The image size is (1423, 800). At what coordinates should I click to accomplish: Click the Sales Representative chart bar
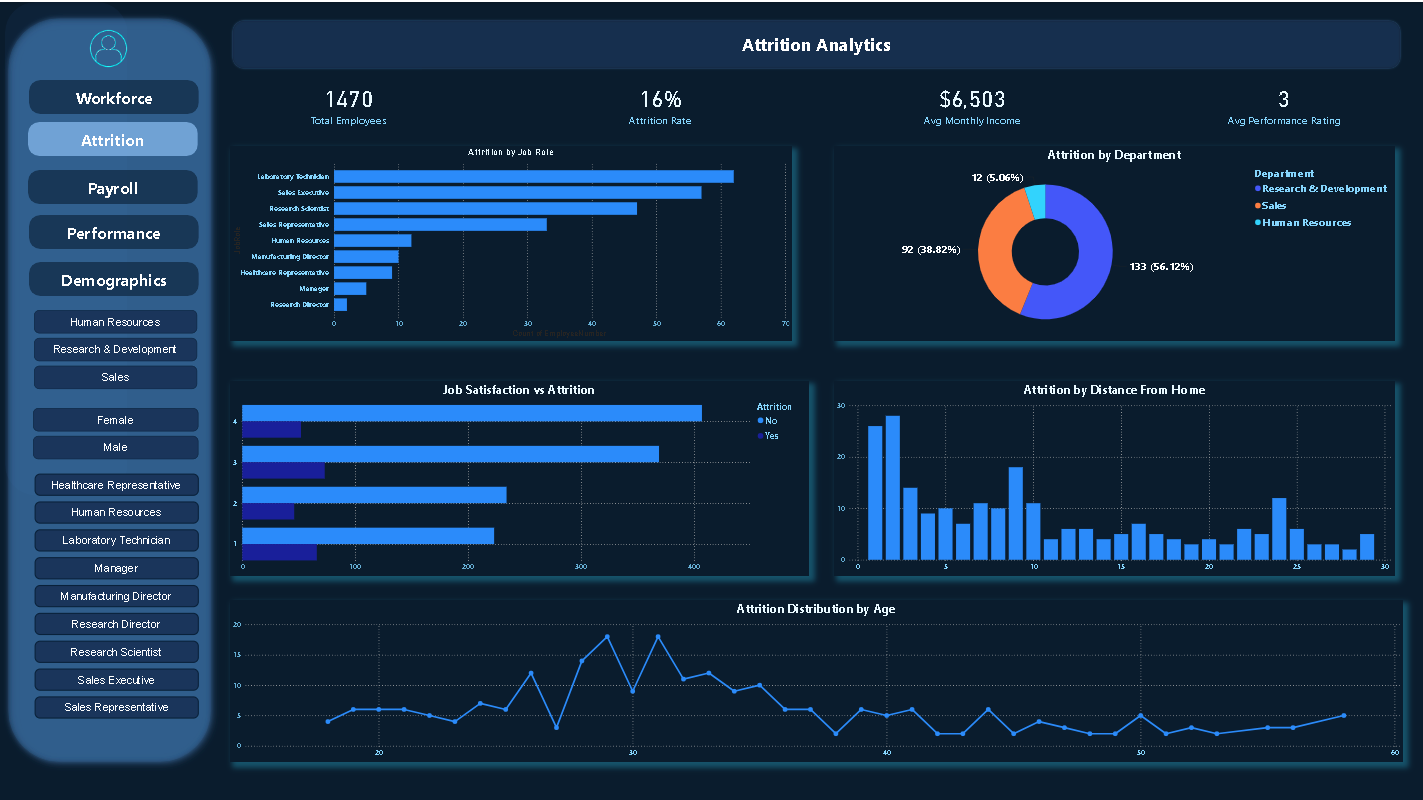(x=440, y=224)
